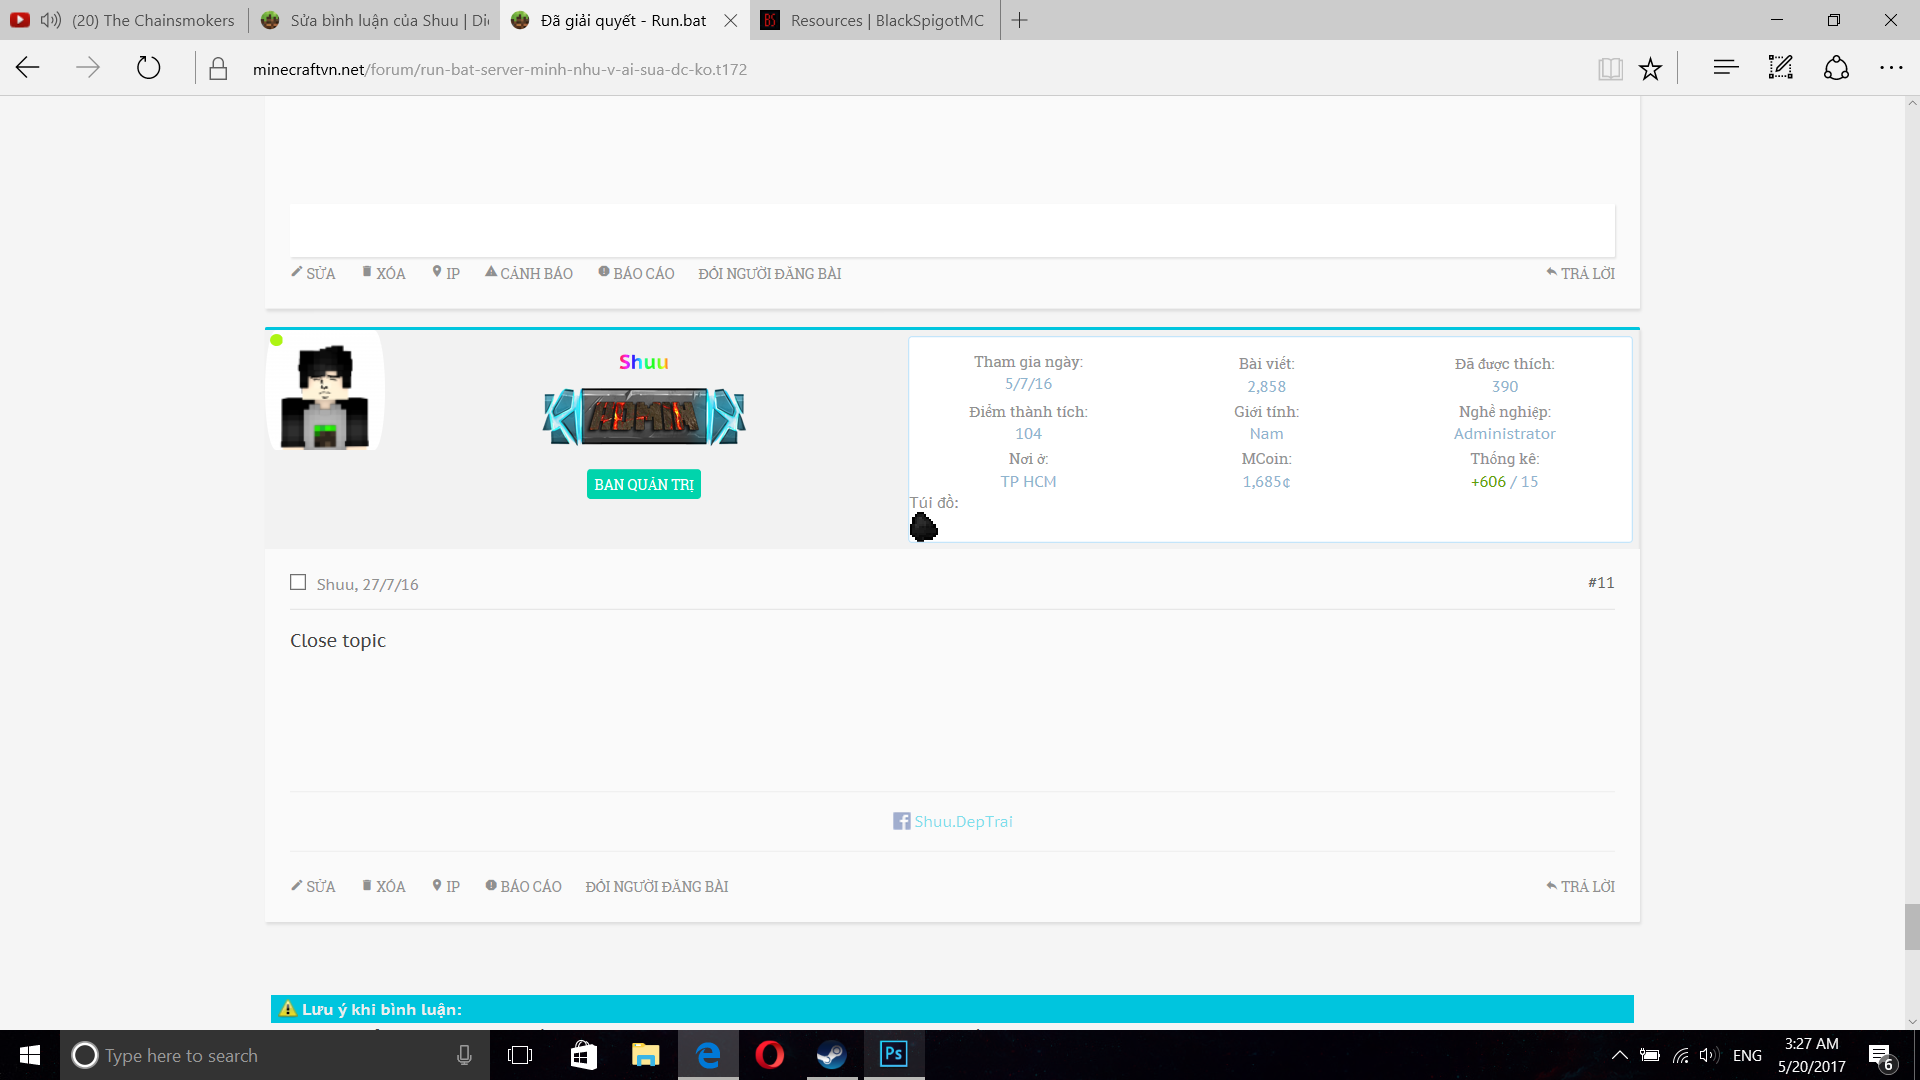Open Steam from the taskbar

(x=831, y=1055)
